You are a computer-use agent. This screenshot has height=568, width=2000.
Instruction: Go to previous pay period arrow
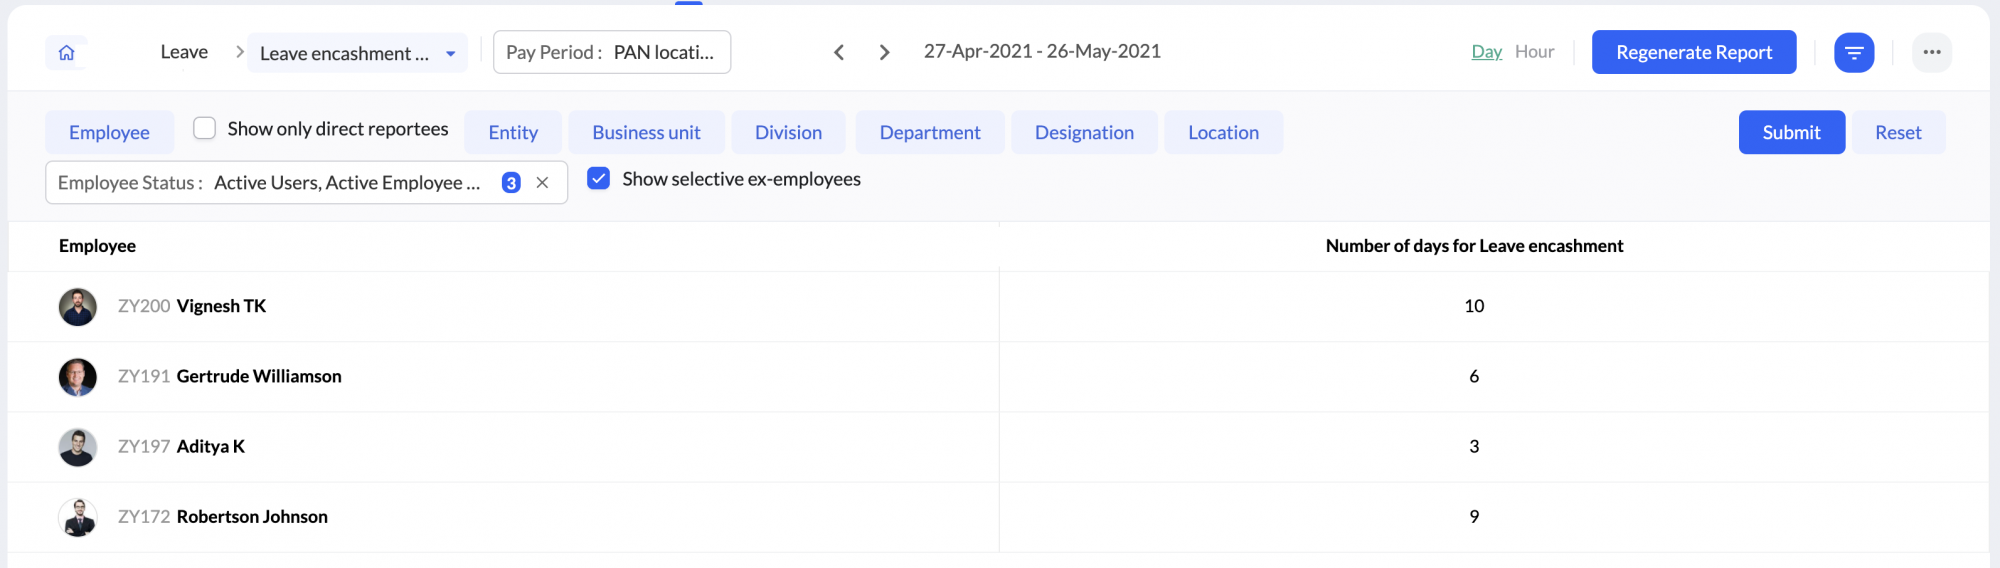(x=839, y=53)
